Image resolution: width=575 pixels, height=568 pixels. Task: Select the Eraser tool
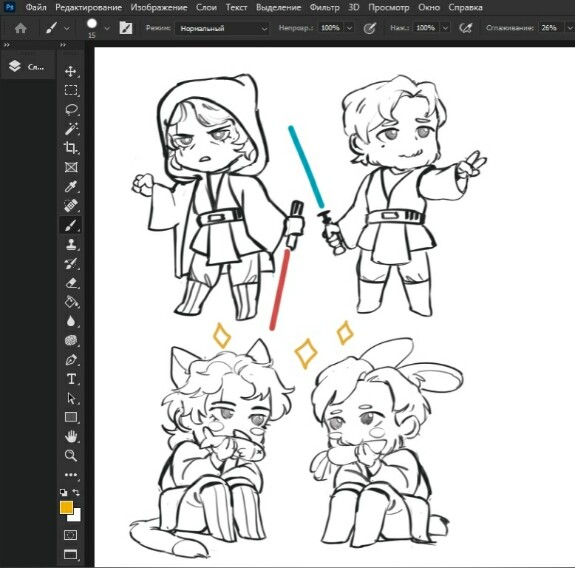[71, 283]
